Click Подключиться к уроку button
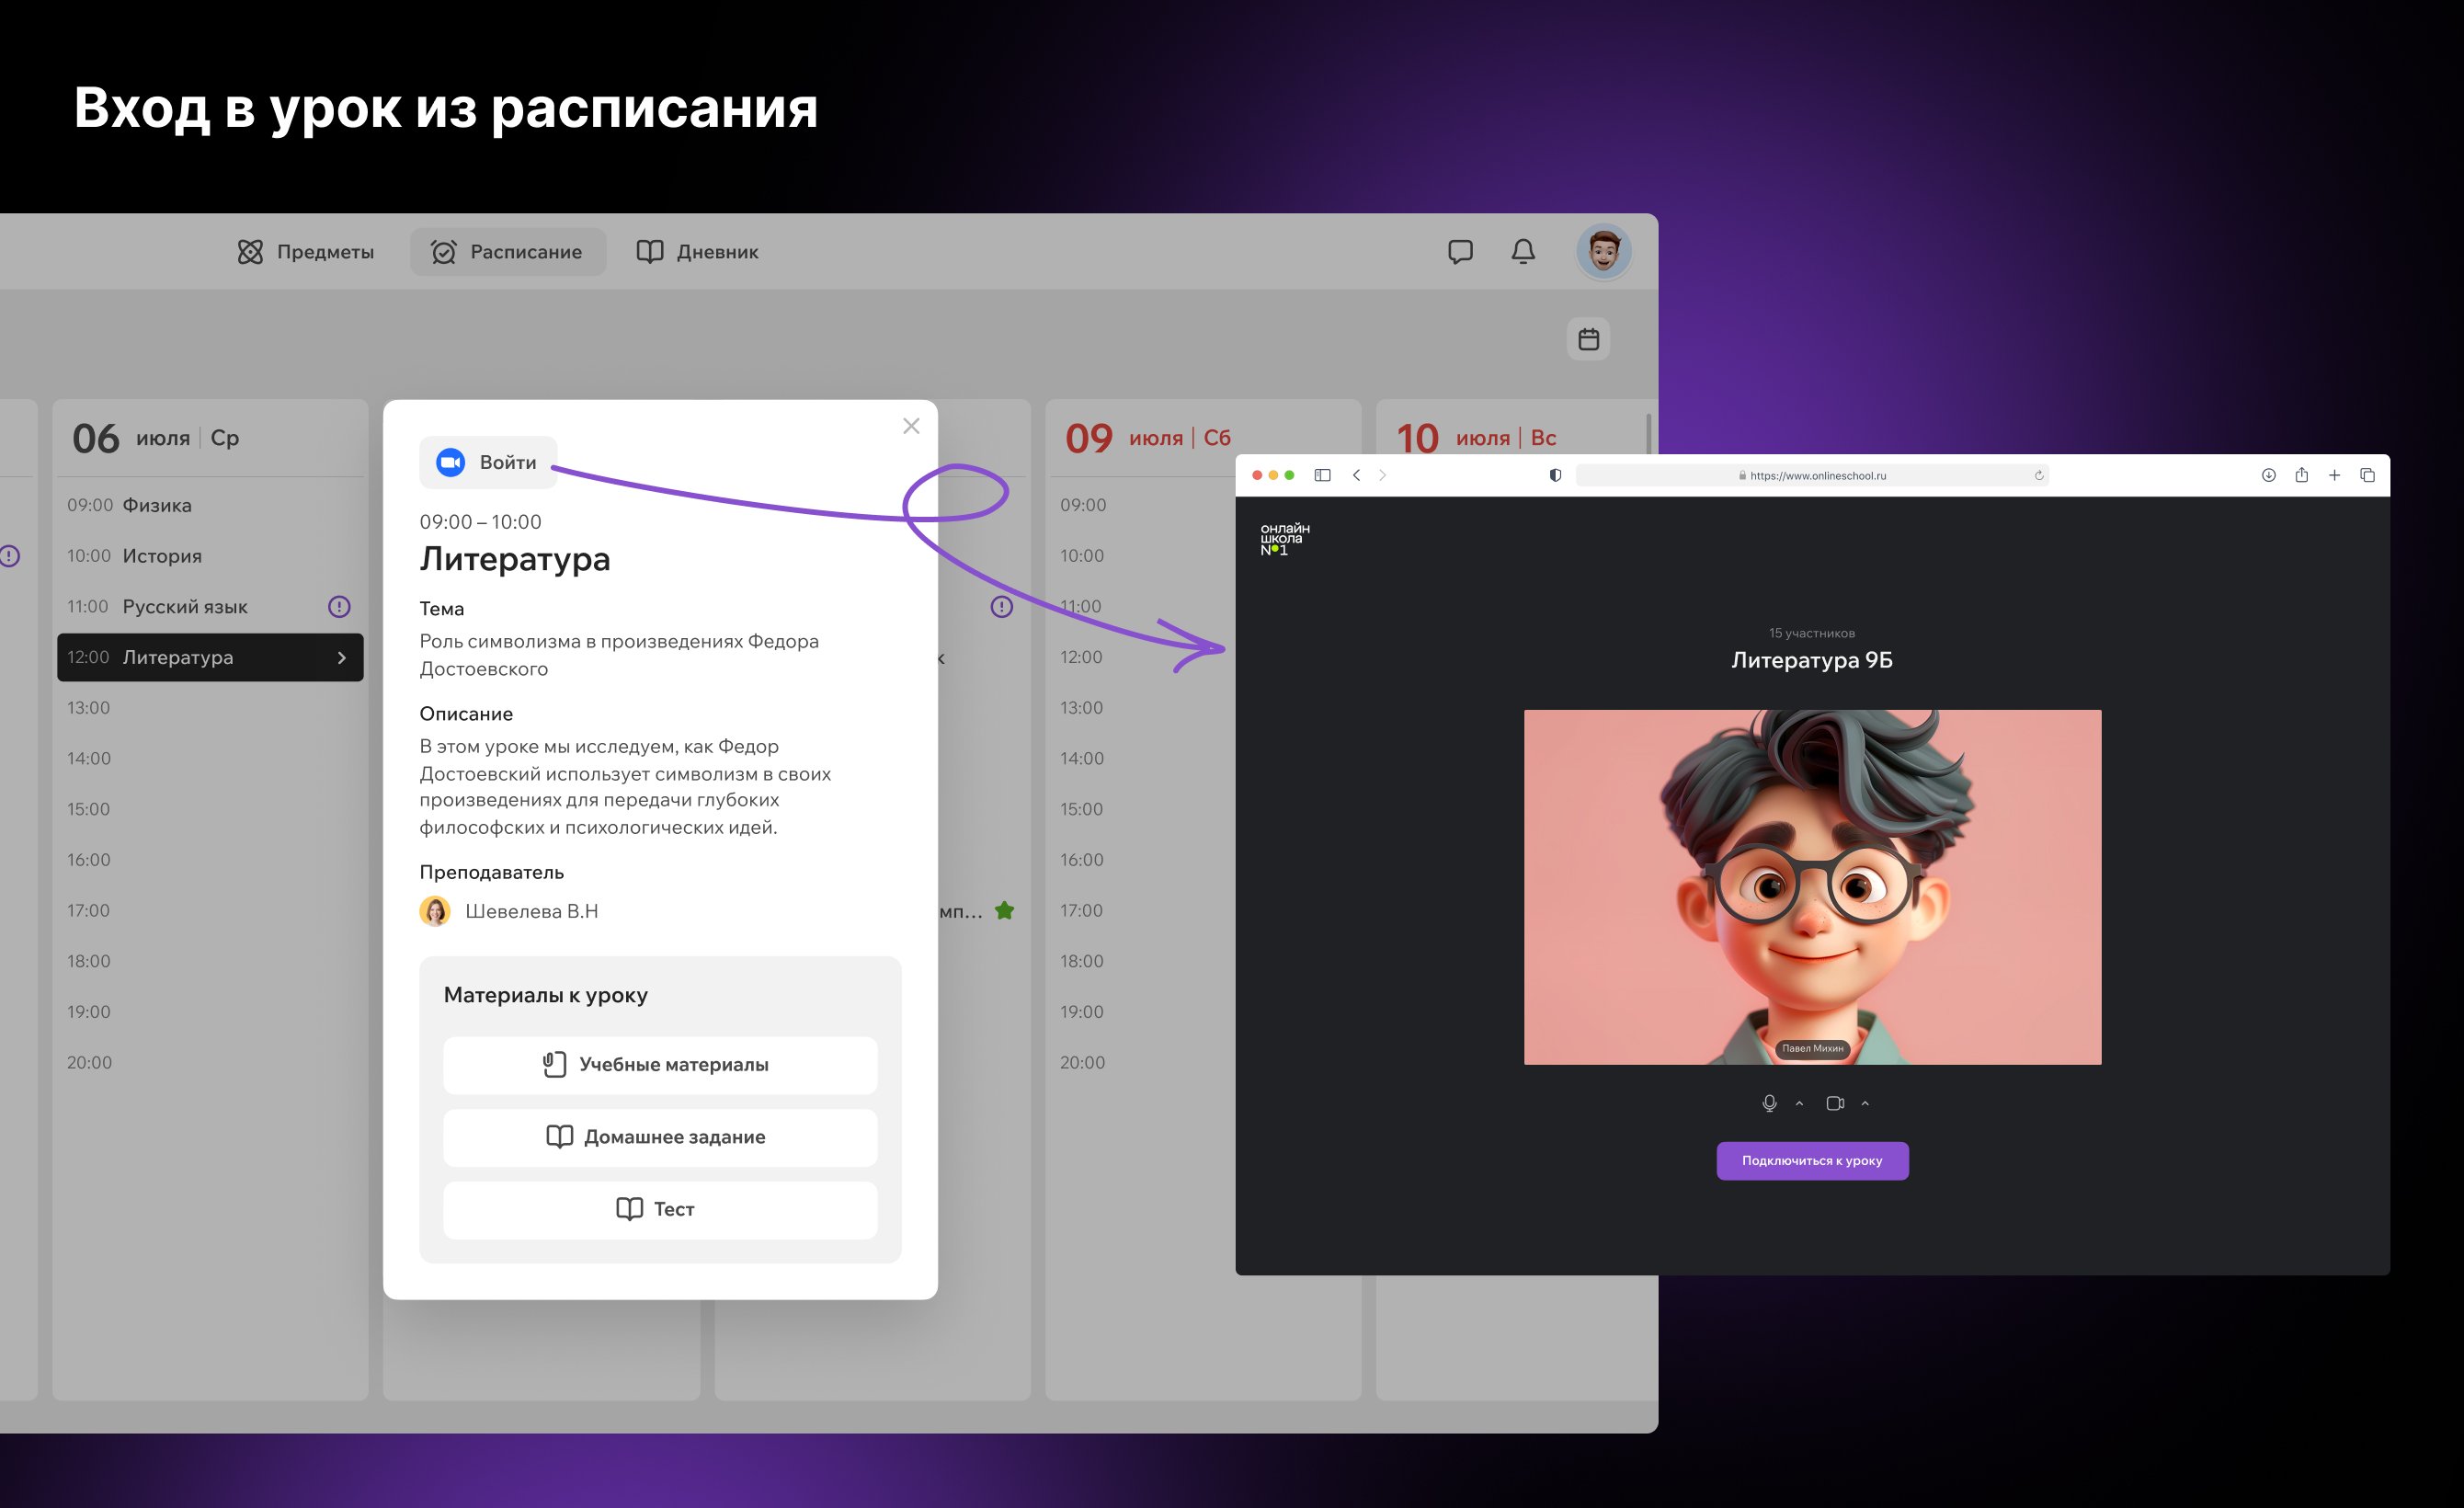 (1812, 1161)
